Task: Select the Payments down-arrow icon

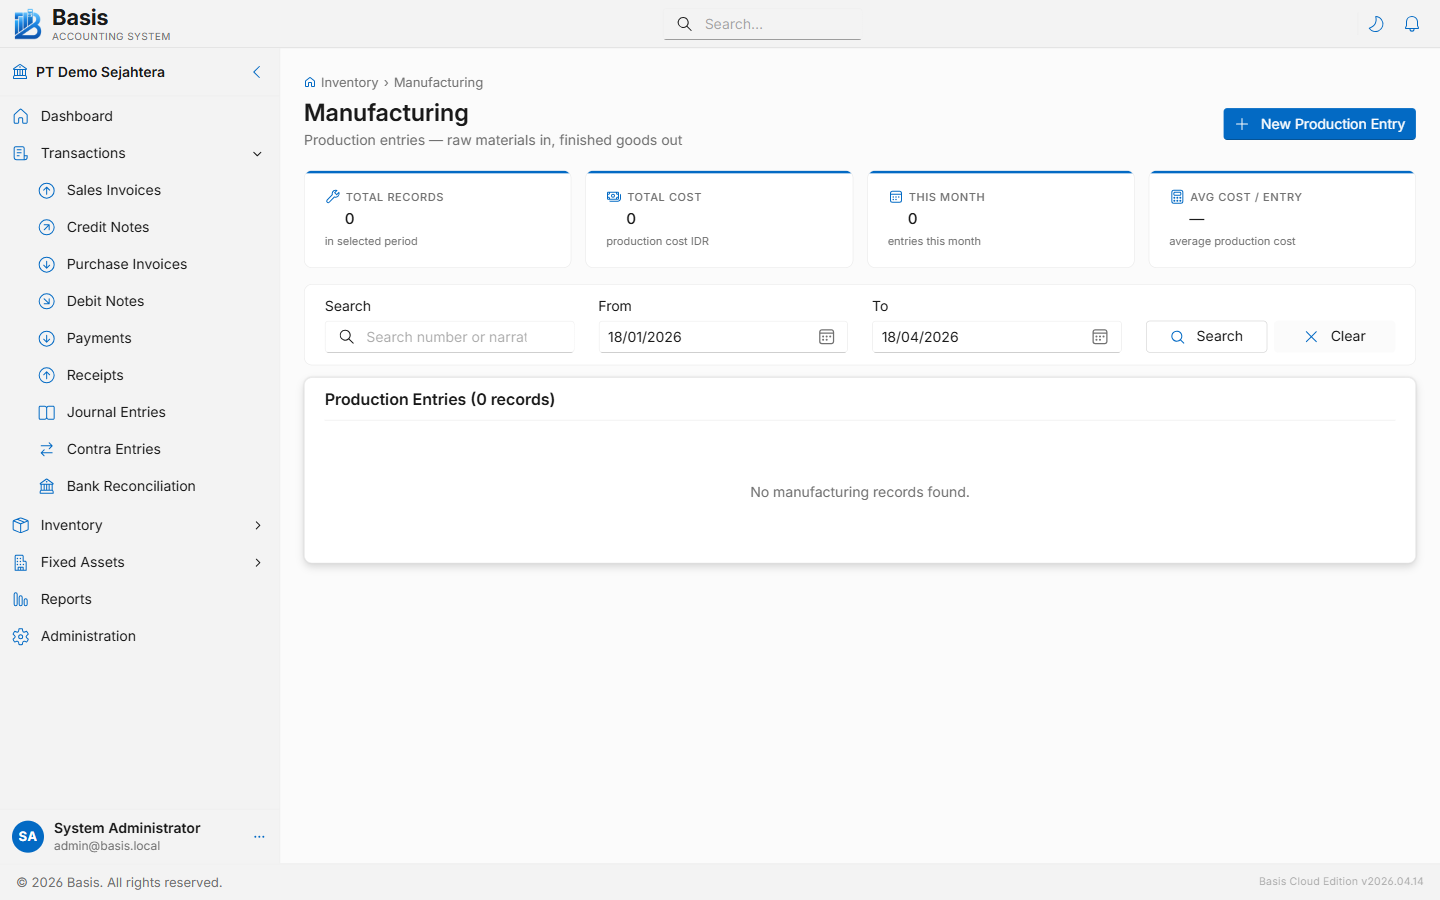Action: coord(46,338)
